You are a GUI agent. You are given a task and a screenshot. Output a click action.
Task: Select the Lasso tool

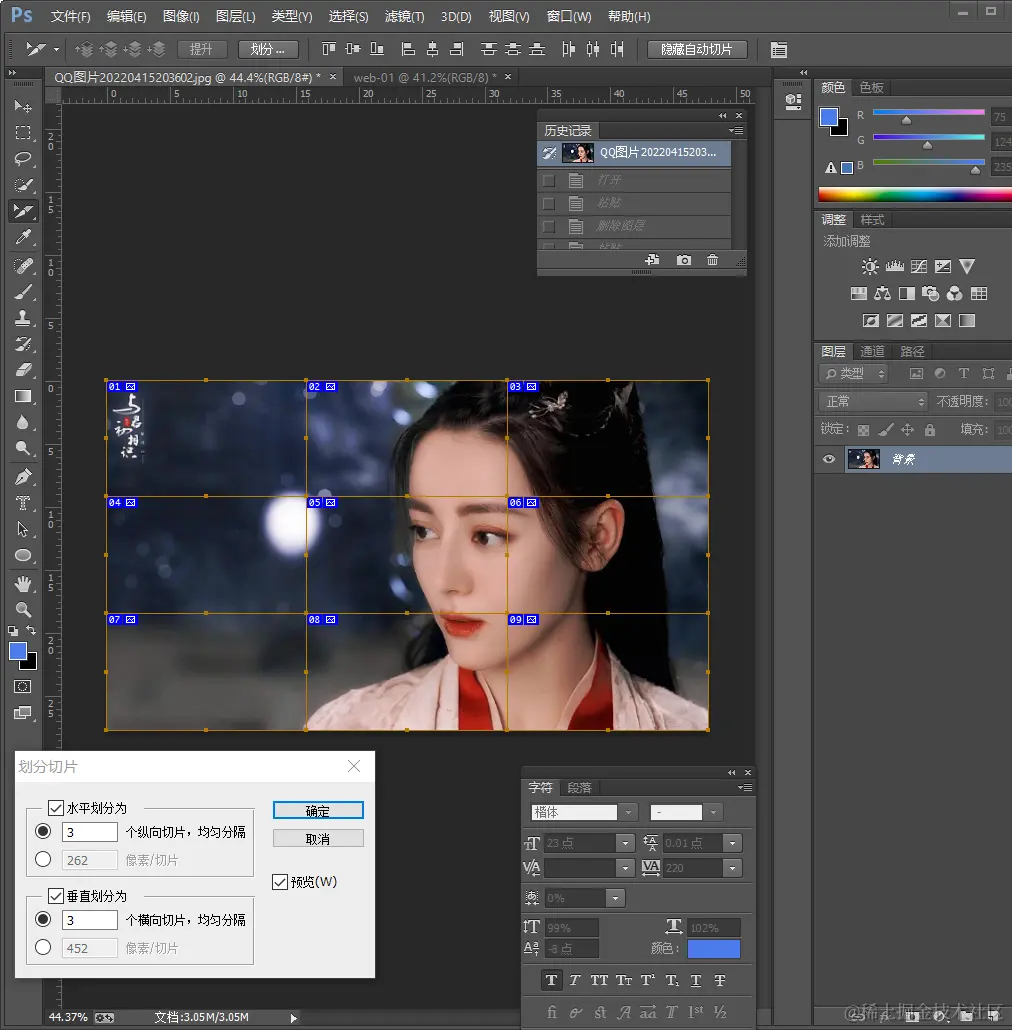[x=23, y=159]
